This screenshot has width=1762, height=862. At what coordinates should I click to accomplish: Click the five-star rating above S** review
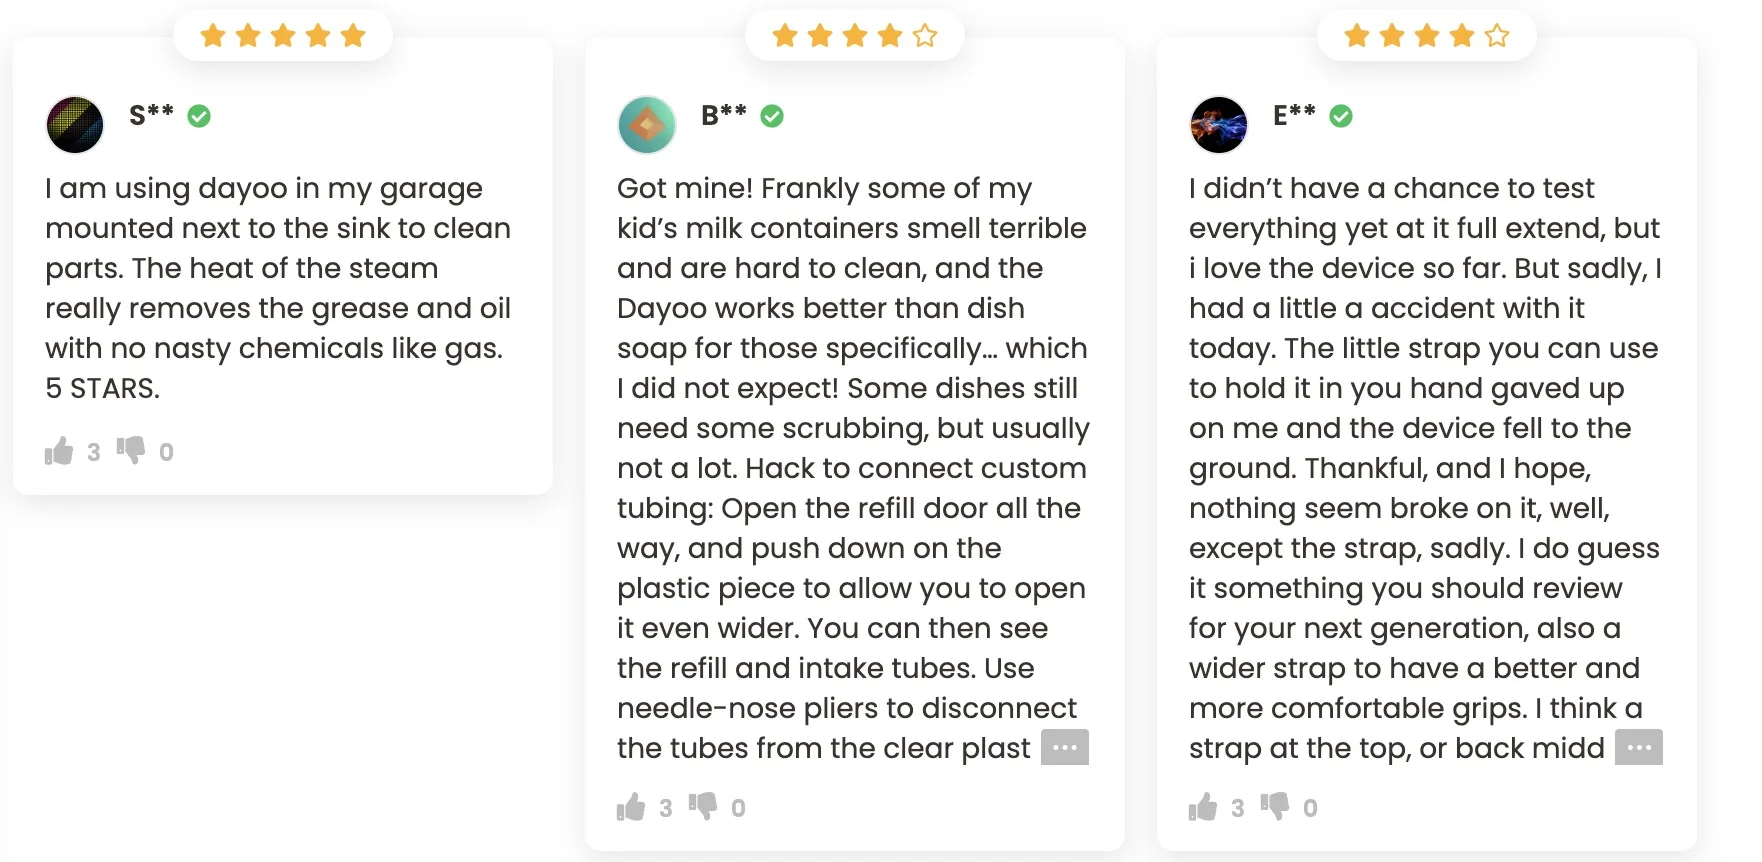tap(283, 36)
